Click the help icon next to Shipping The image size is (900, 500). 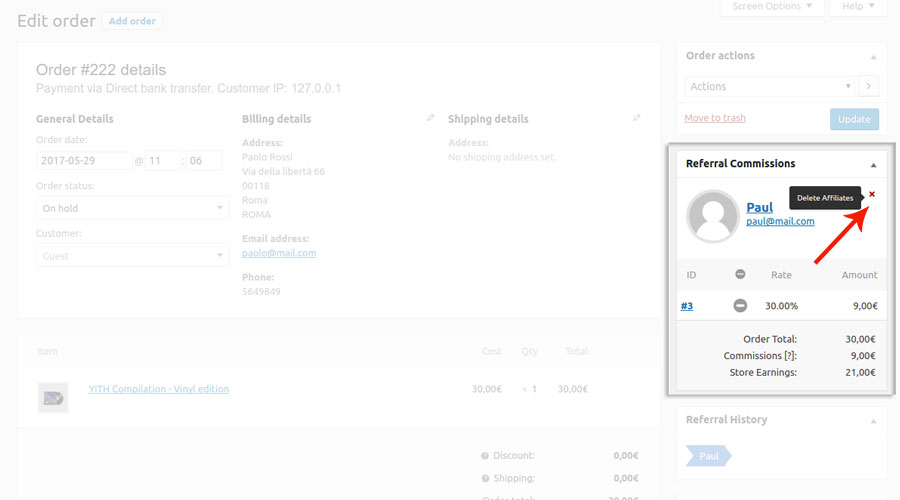[x=485, y=478]
